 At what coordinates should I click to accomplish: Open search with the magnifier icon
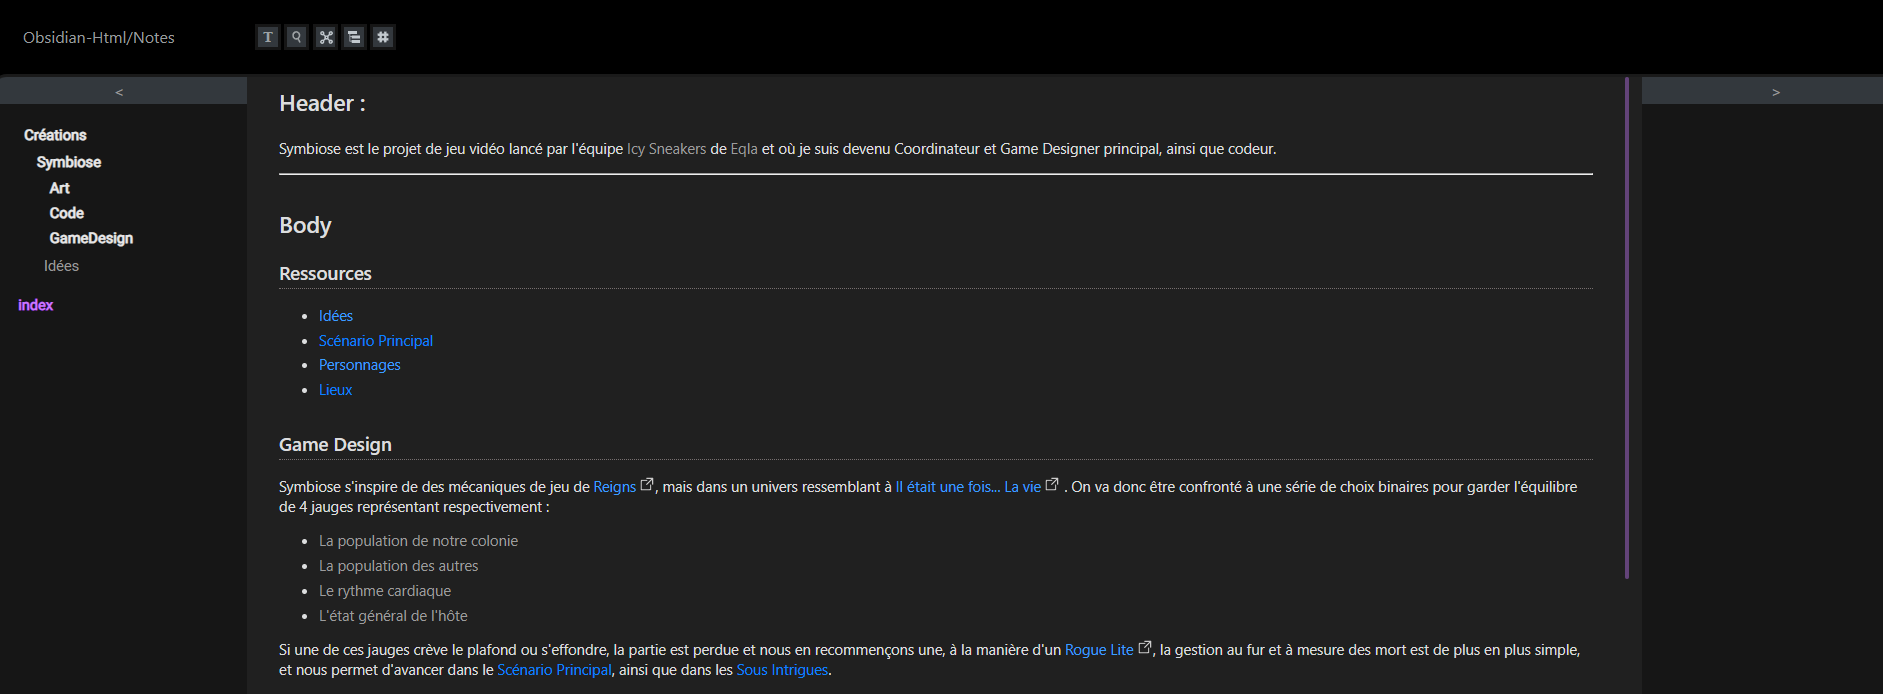297,37
